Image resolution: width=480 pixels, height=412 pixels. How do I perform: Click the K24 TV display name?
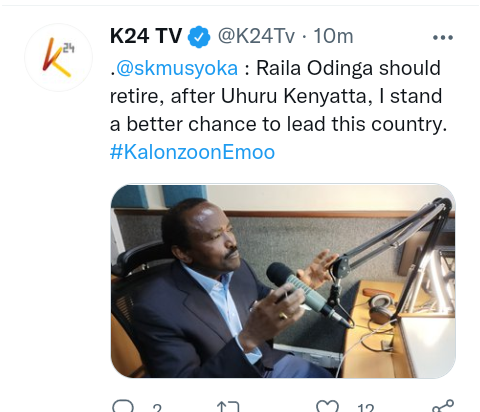coord(146,36)
